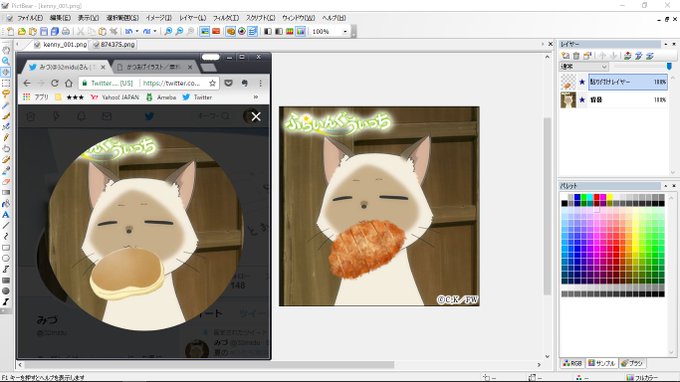Screen dimensions: 680x382
Task: Click the Open folder toolbar icon
Action: [x=21, y=31]
